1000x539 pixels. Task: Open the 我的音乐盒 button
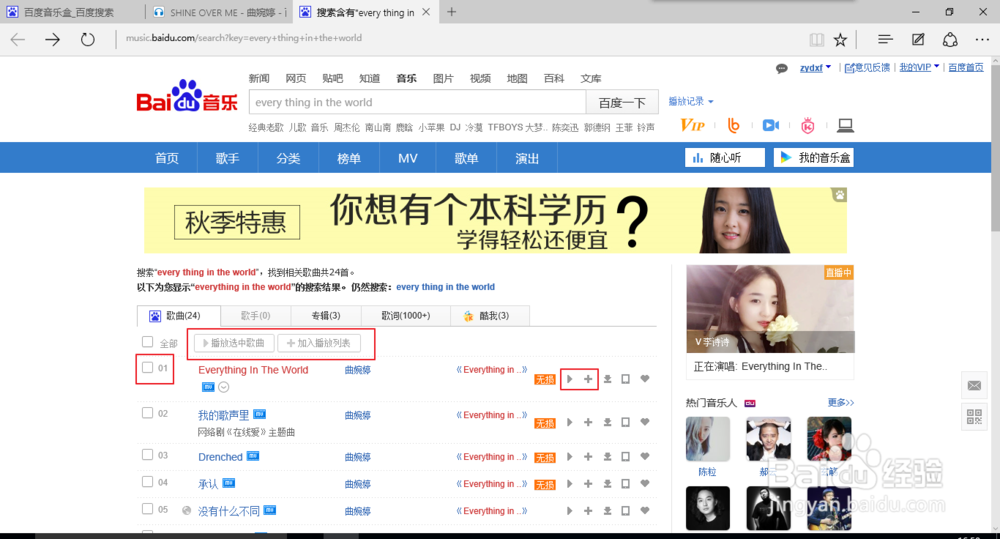coord(814,158)
